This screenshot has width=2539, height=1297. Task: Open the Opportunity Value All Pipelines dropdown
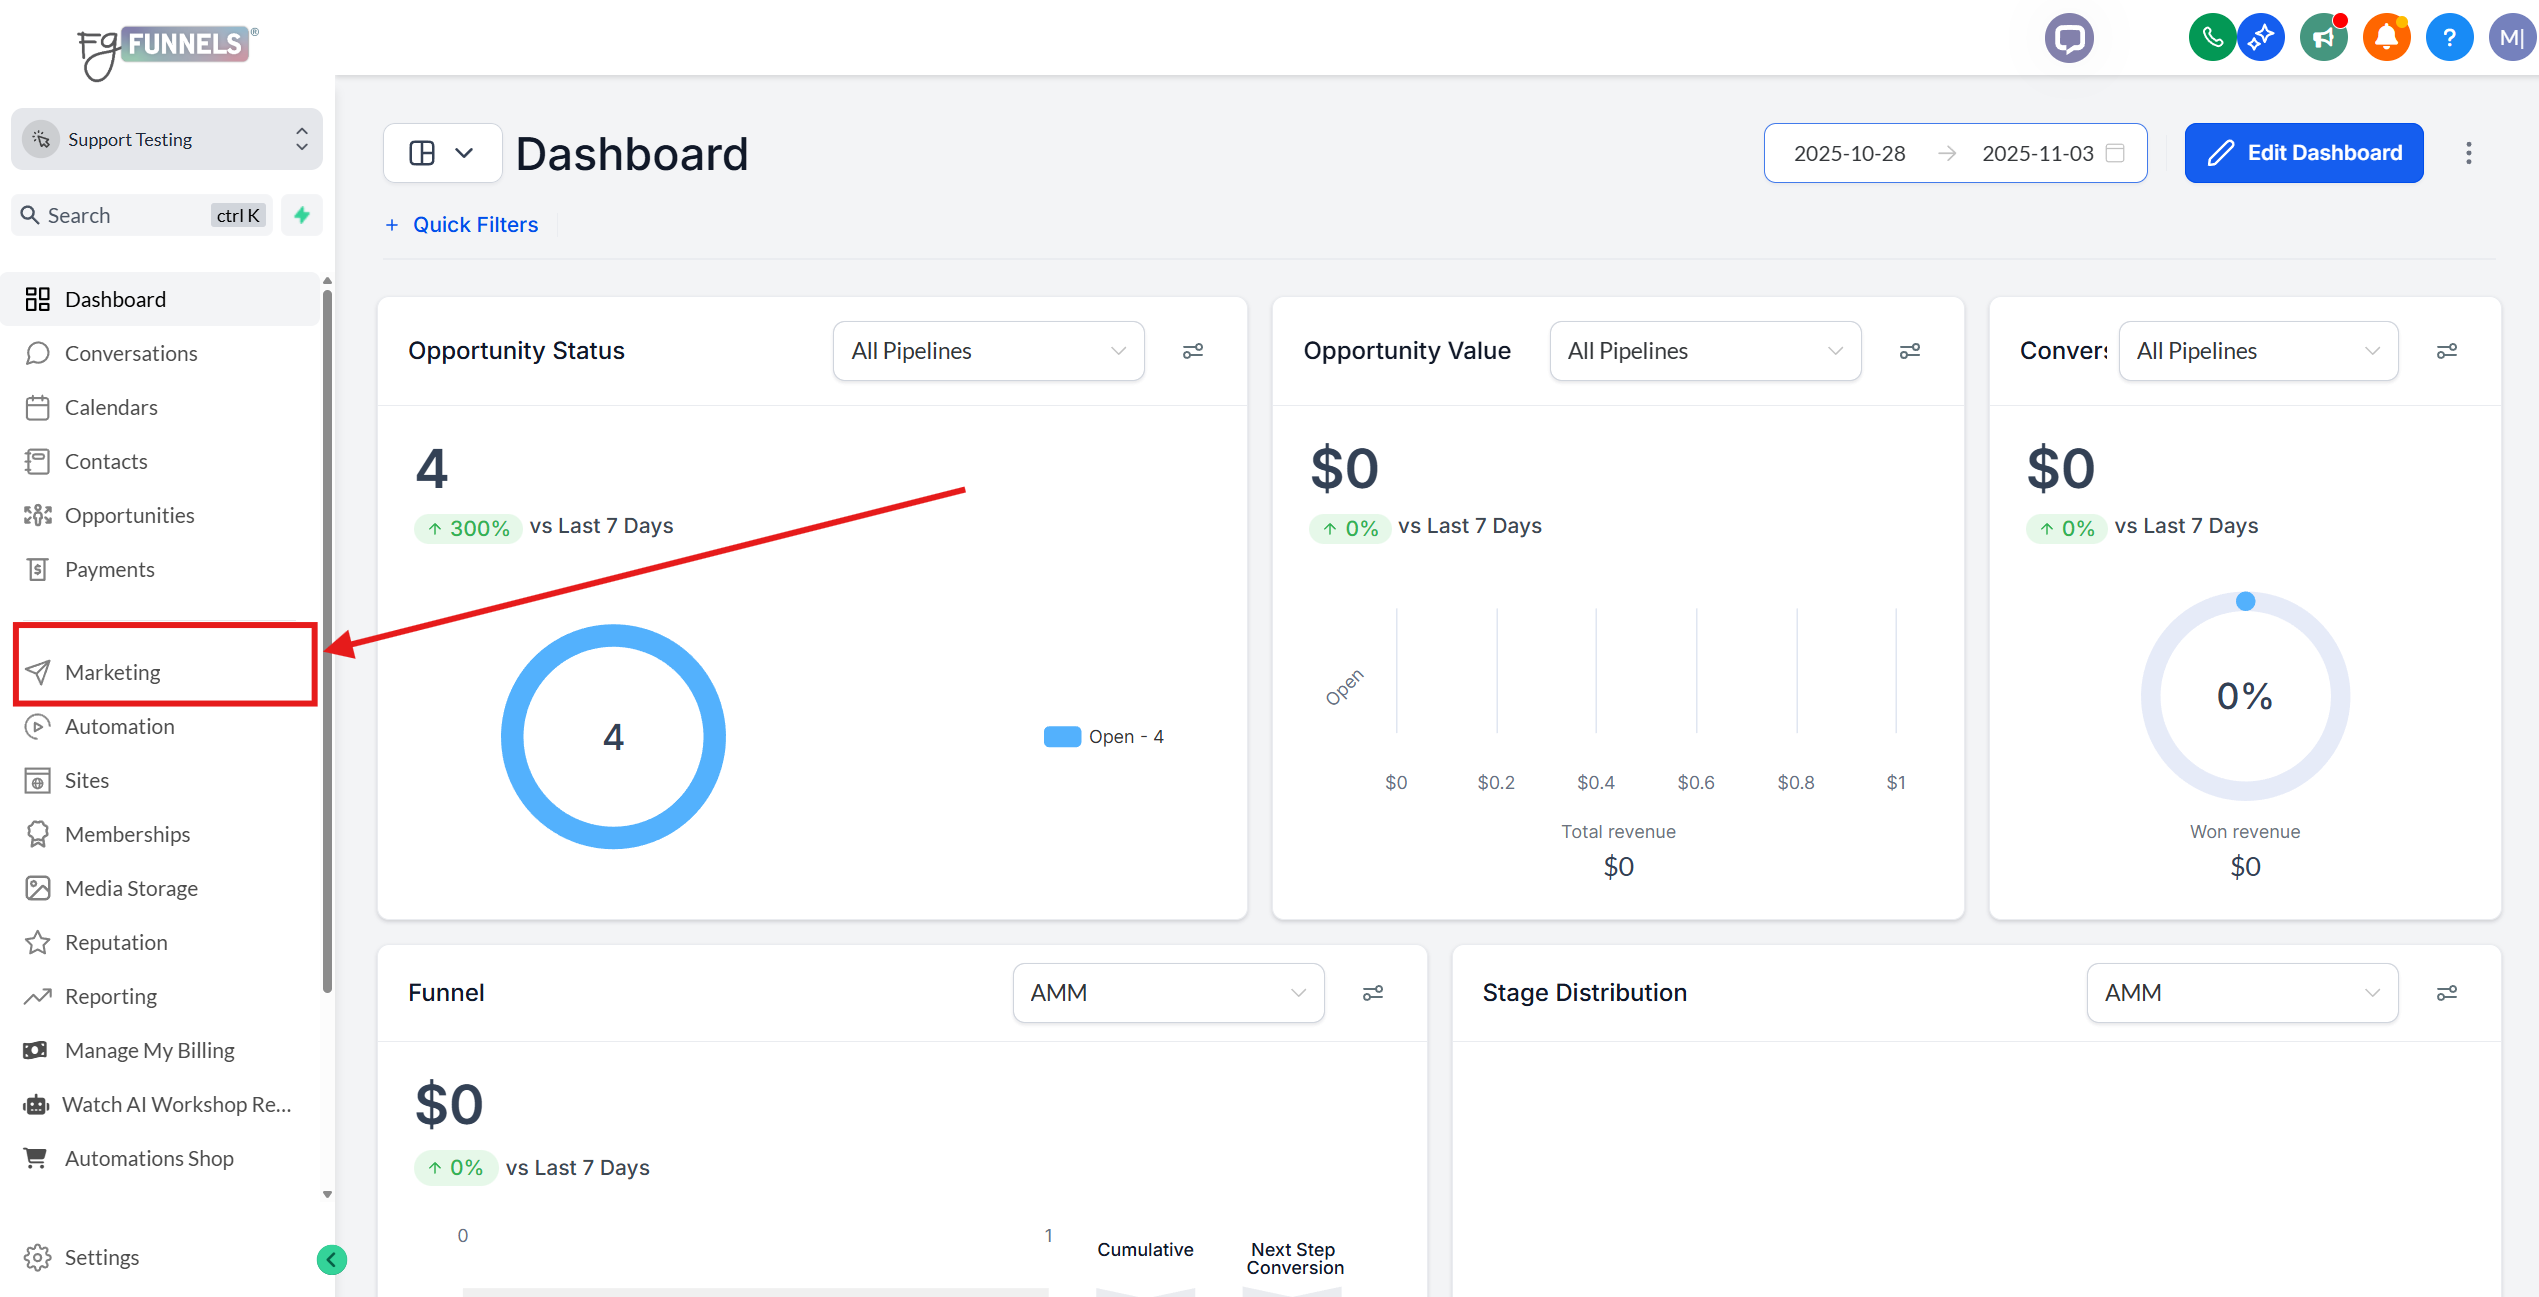pos(1705,351)
